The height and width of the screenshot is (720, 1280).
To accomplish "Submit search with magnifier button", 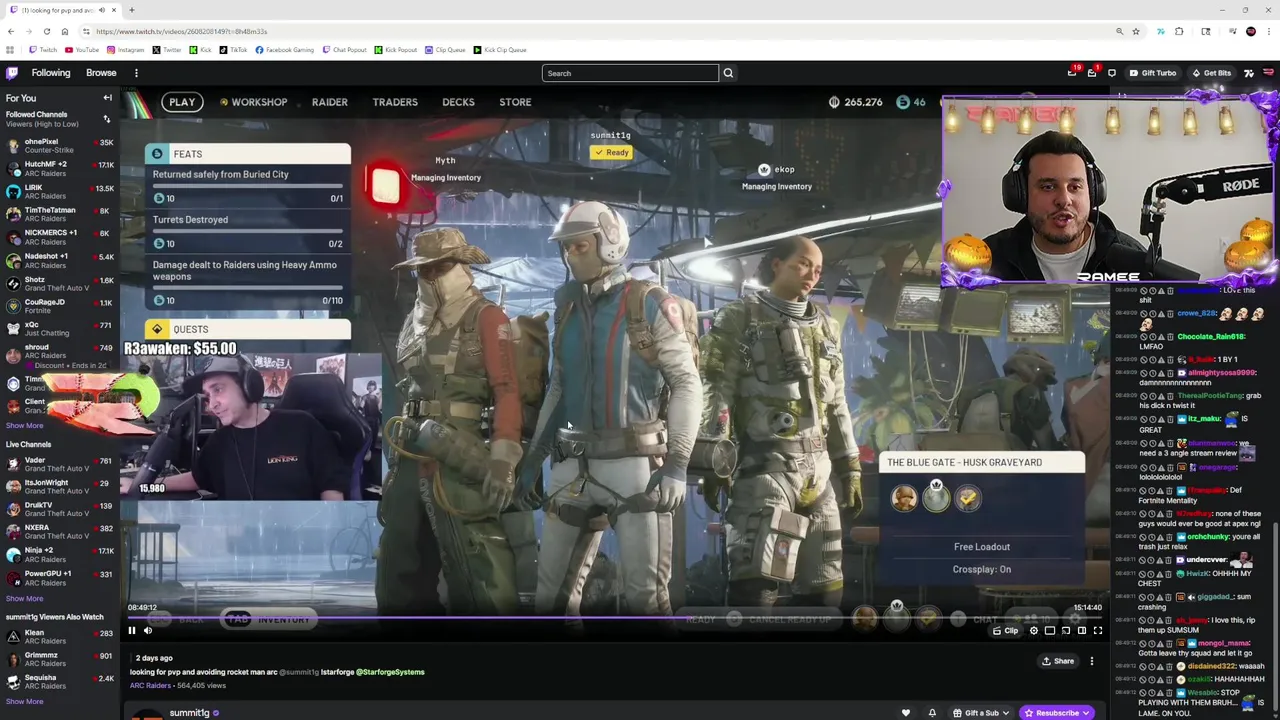I will click(728, 73).
